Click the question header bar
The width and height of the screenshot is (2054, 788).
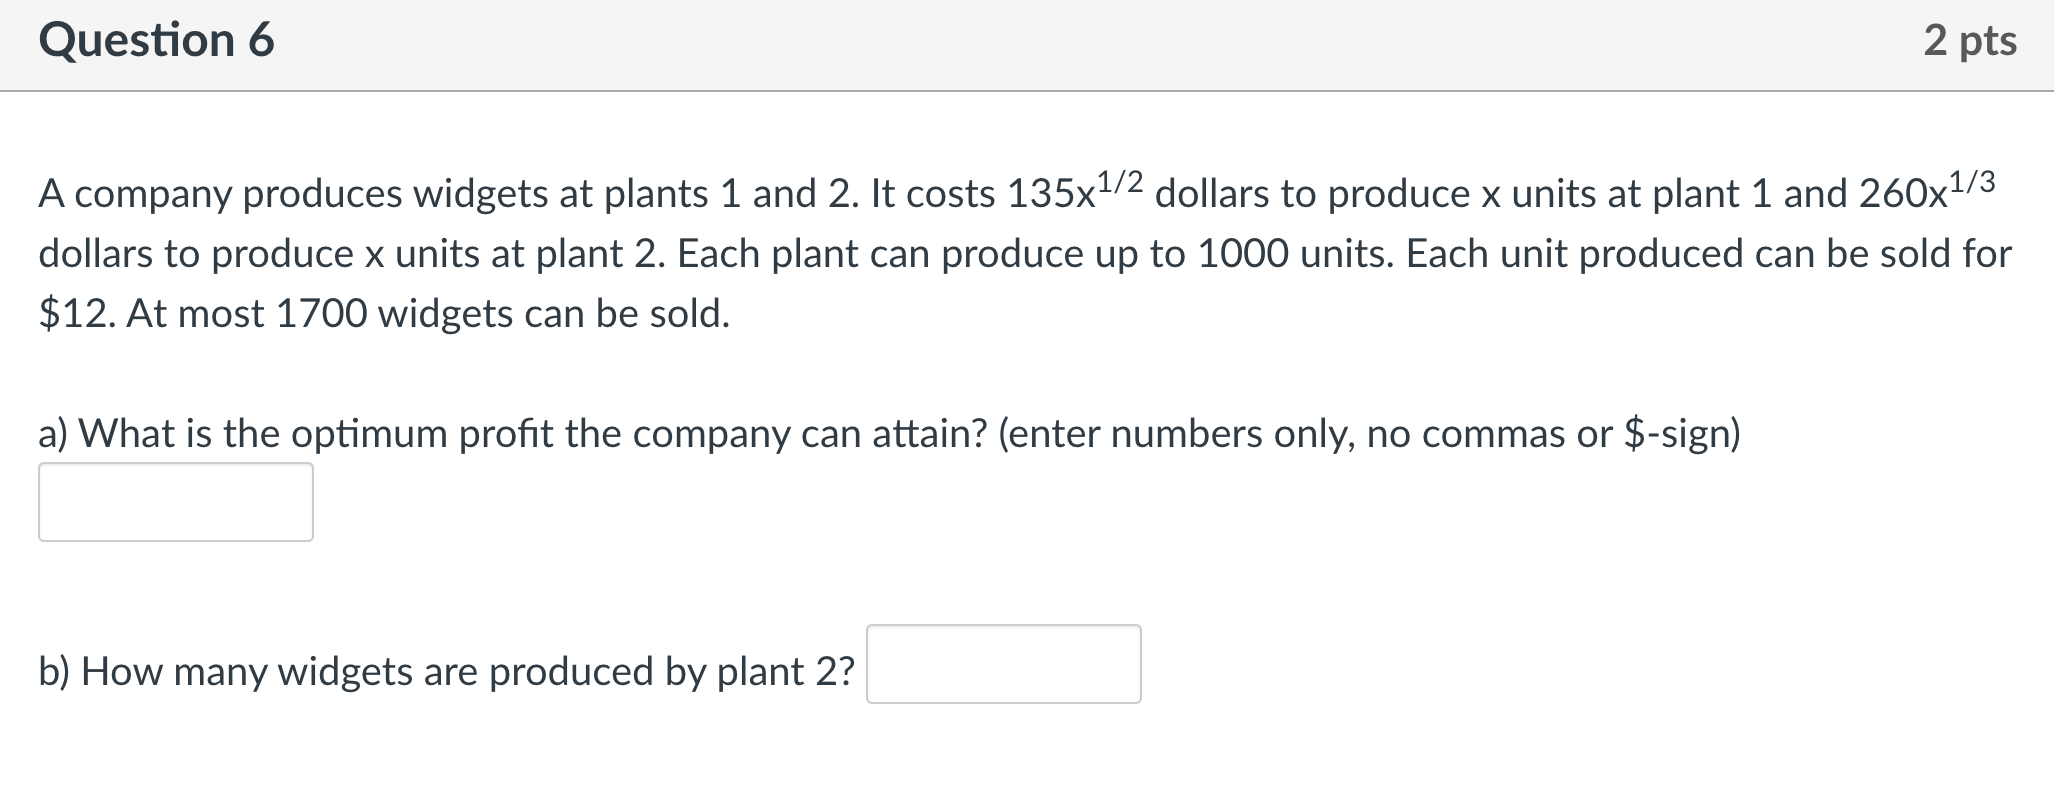click(1027, 44)
